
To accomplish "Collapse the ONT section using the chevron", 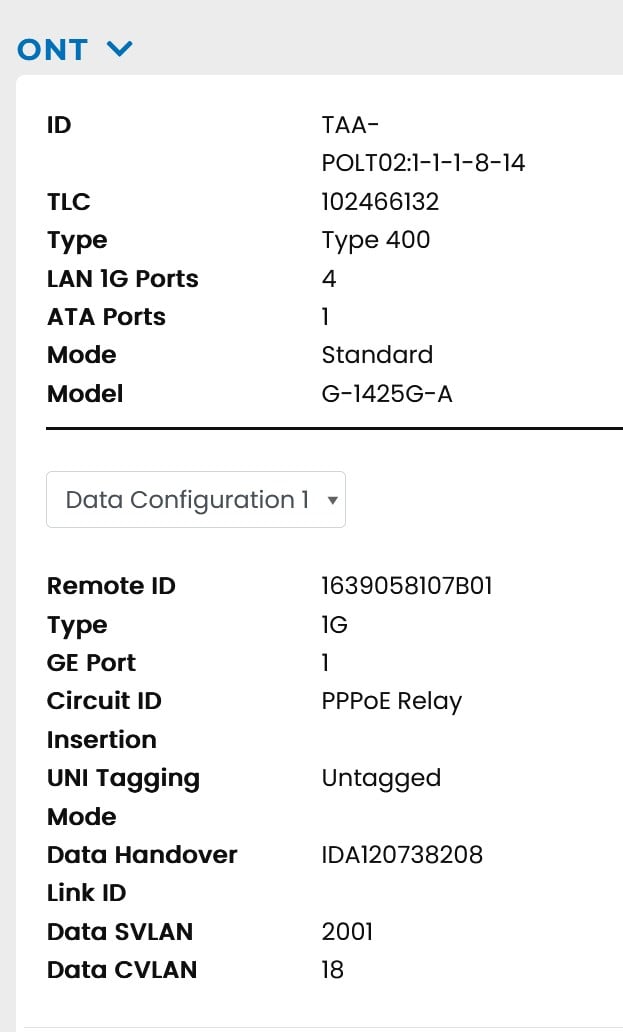I will pos(119,49).
